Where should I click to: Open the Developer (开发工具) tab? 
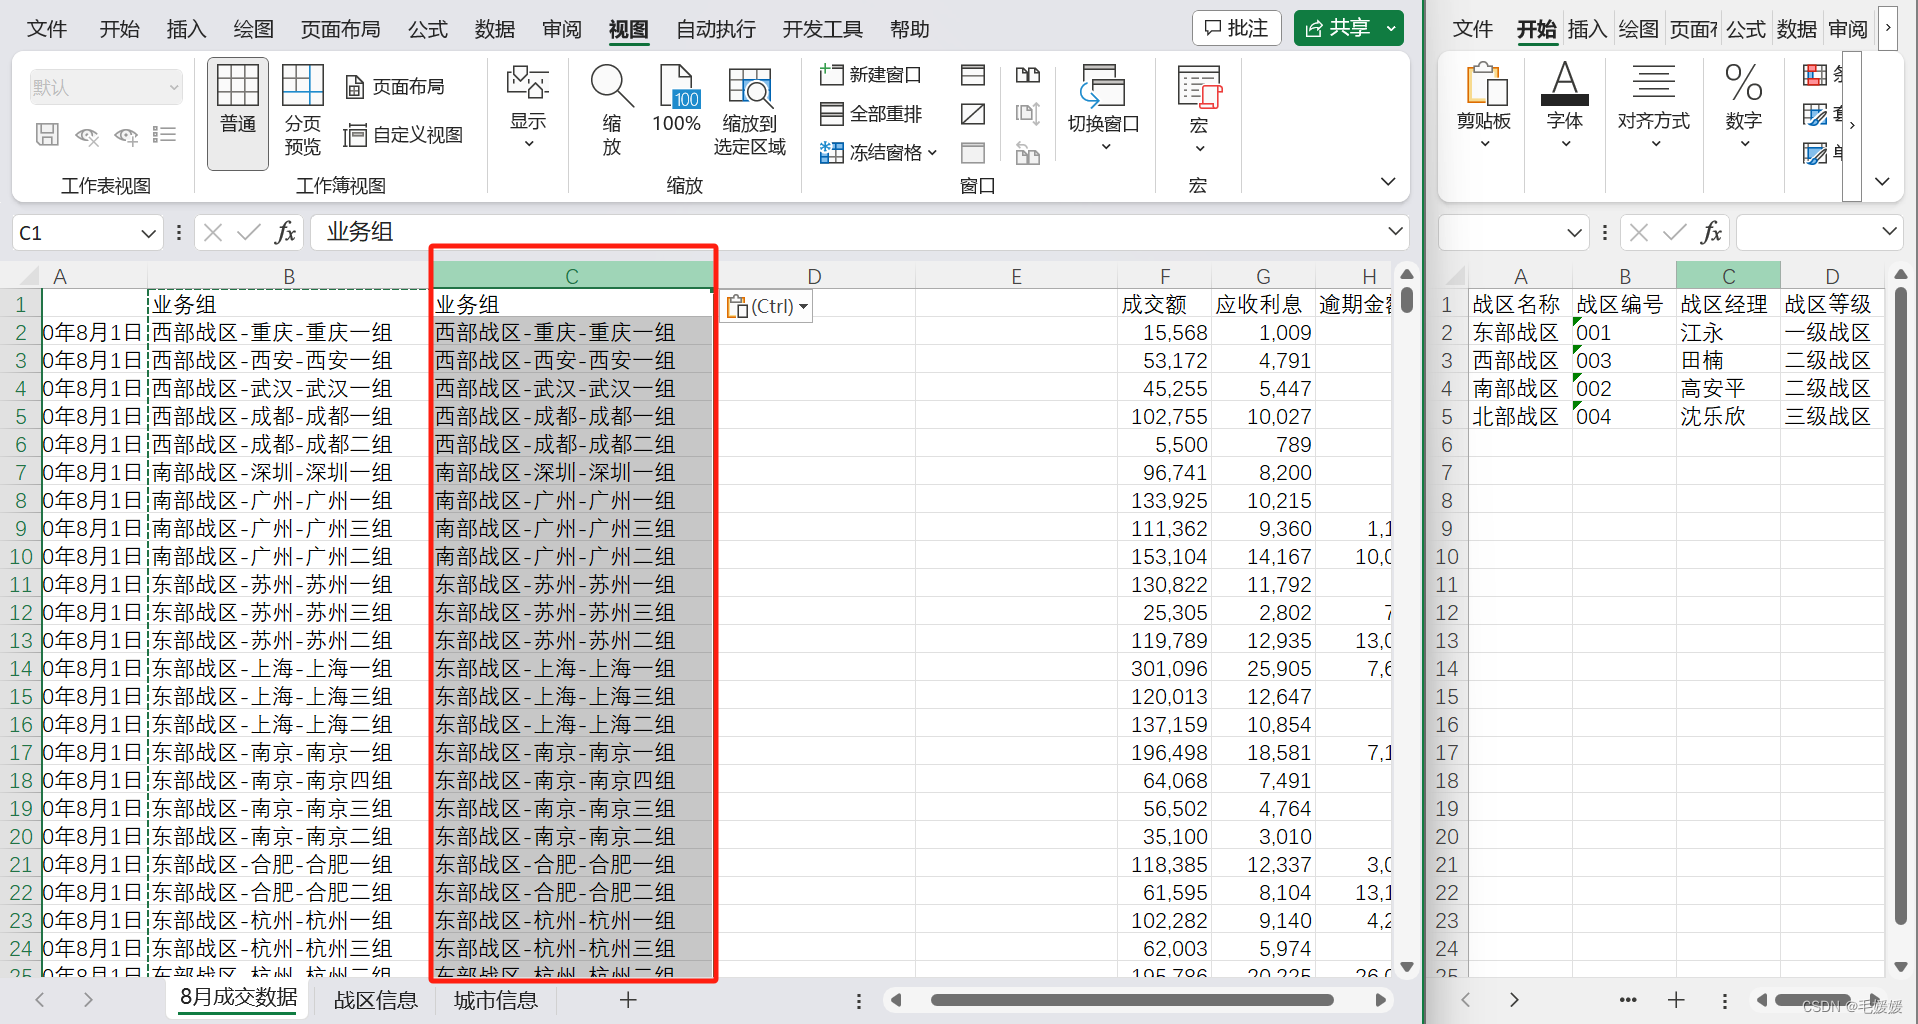click(x=822, y=29)
